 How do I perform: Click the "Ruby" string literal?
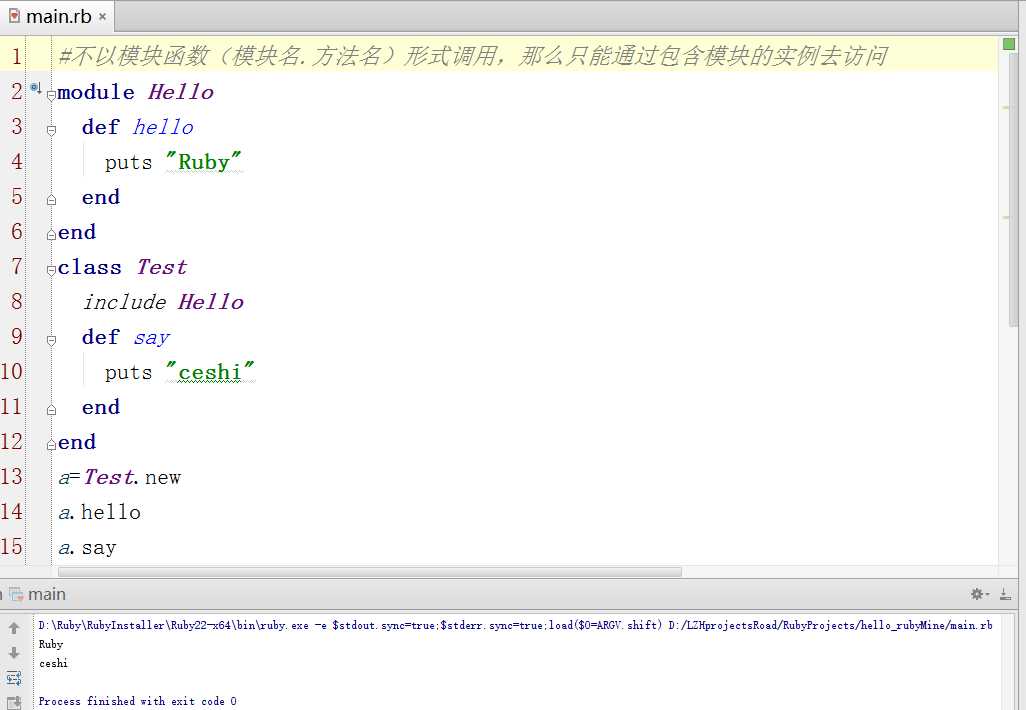203,162
